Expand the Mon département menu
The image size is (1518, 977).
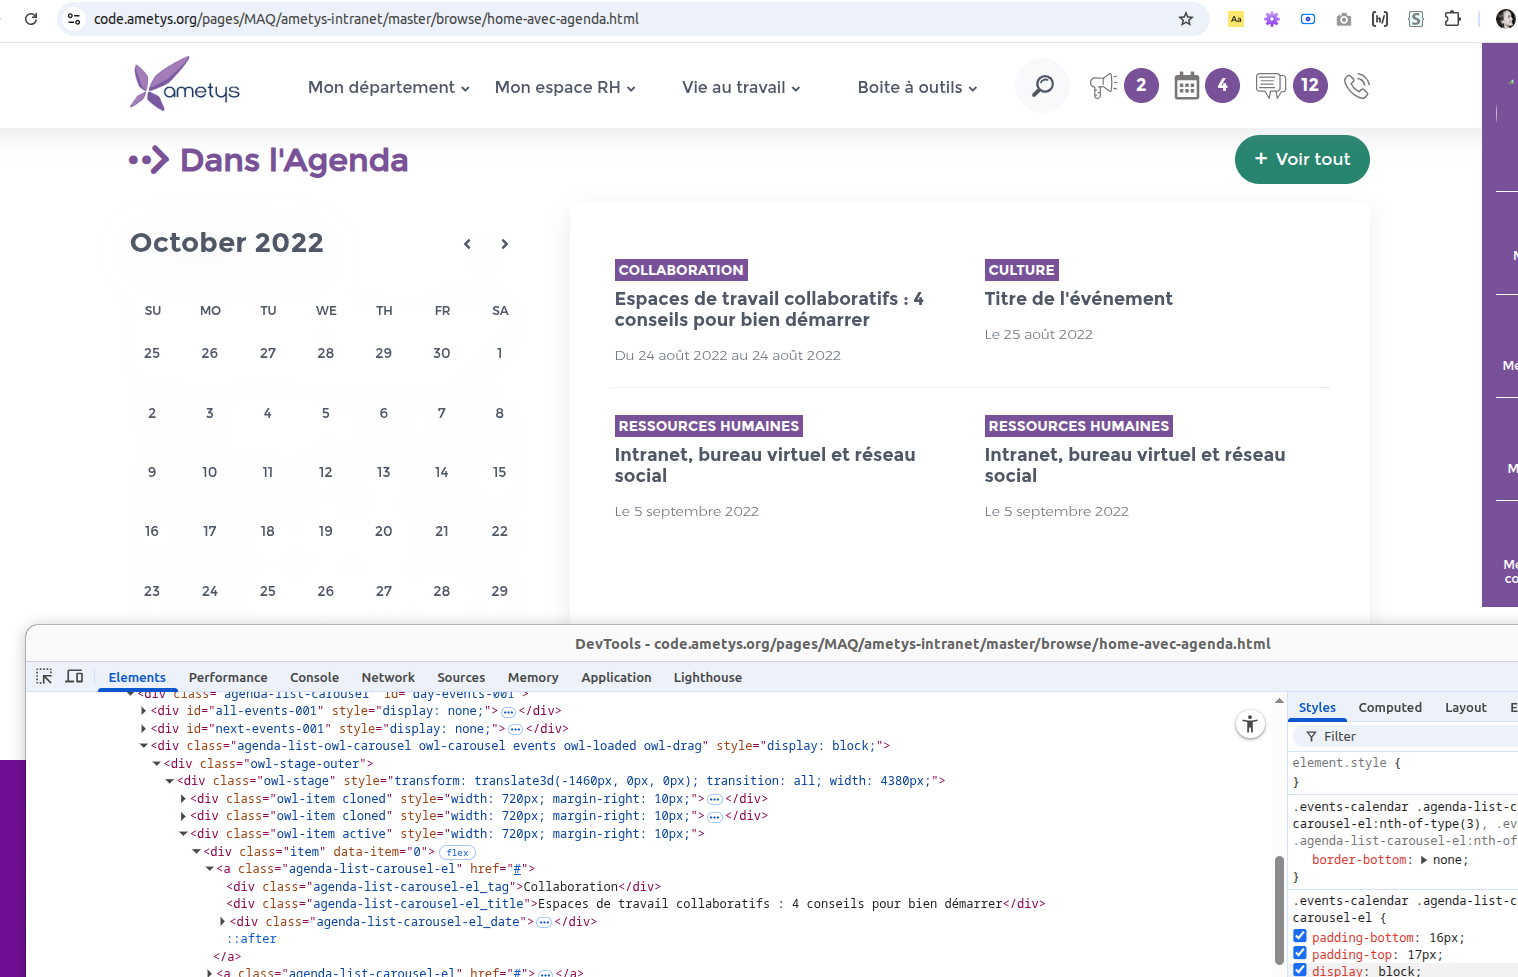[388, 88]
